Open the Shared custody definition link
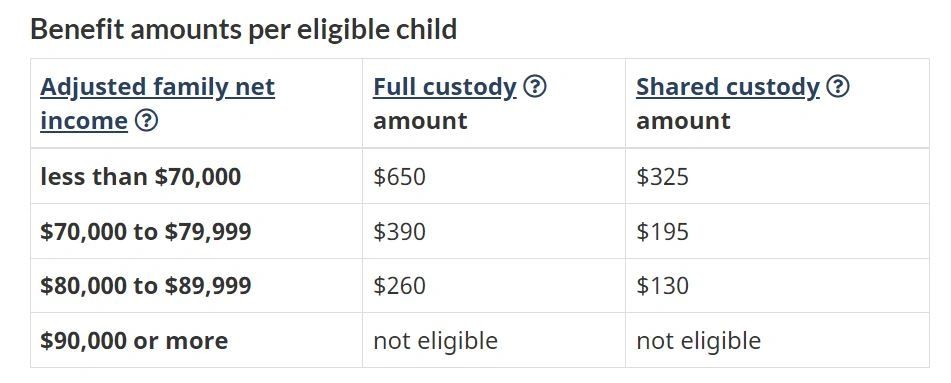This screenshot has width=951, height=383. [x=728, y=87]
